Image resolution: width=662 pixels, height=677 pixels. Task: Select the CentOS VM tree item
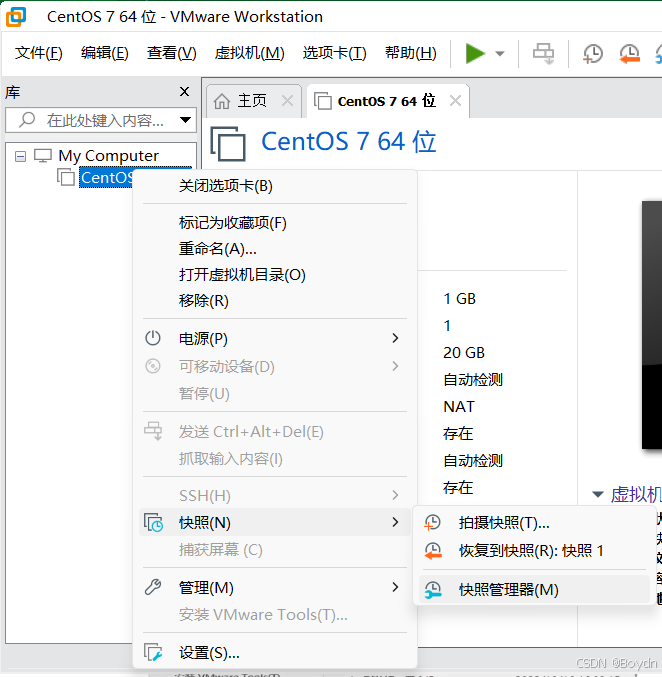click(107, 177)
